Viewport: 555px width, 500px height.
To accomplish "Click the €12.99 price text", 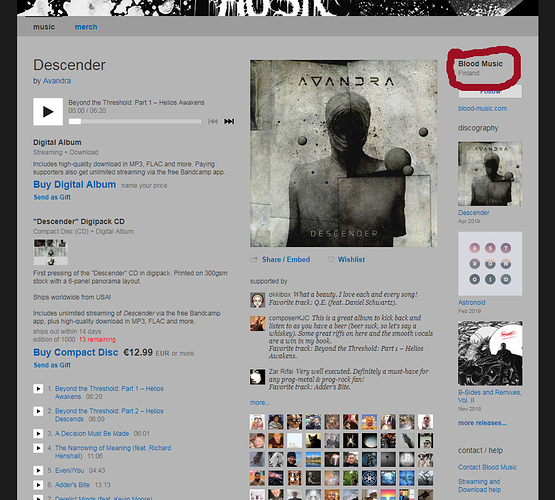I will click(x=138, y=352).
